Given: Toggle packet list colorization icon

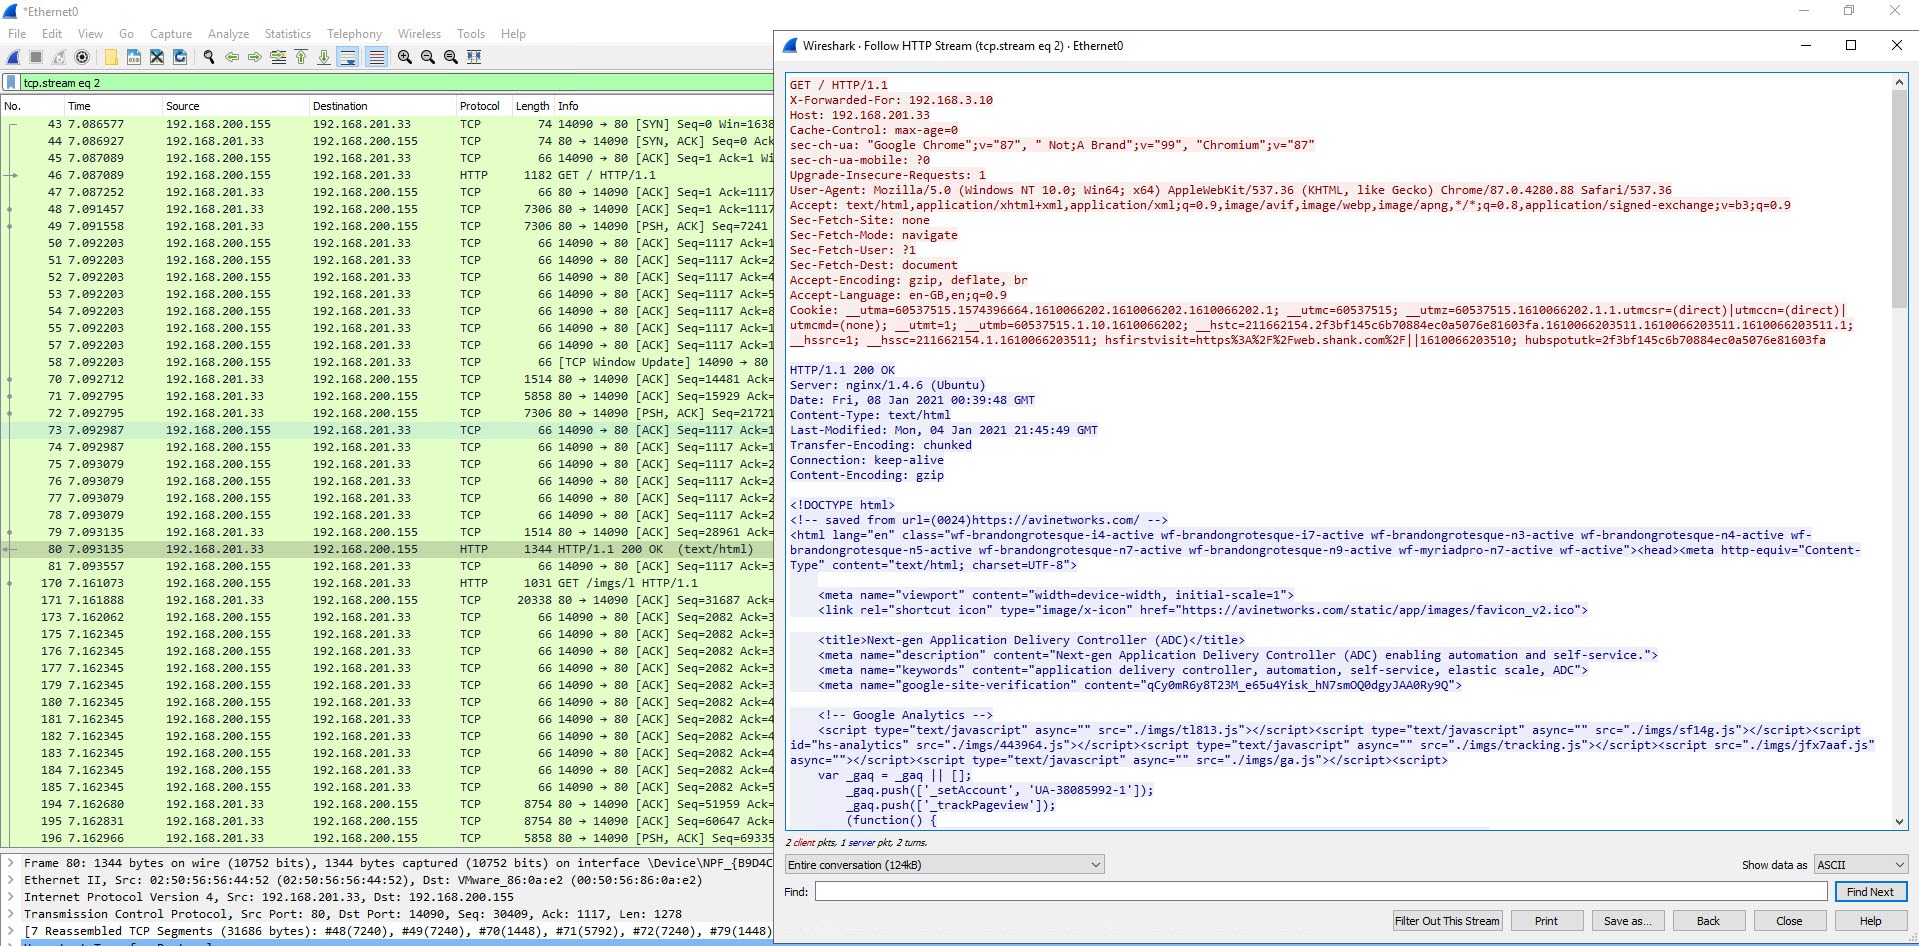Looking at the screenshot, I should (376, 57).
